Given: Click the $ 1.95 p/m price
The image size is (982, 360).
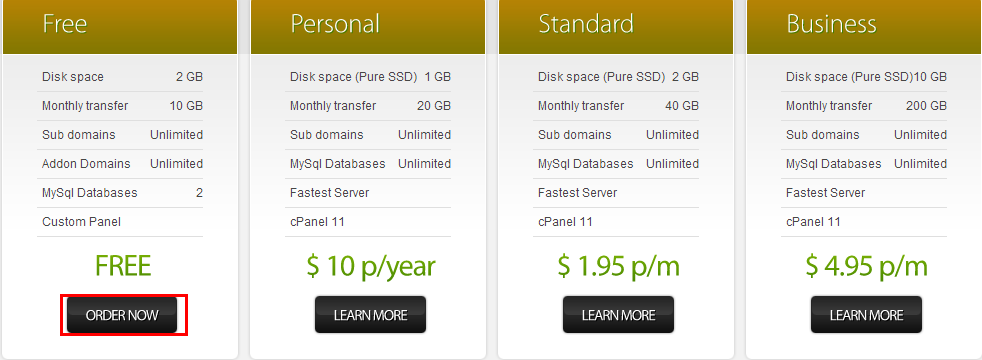Looking at the screenshot, I should coord(618,267).
